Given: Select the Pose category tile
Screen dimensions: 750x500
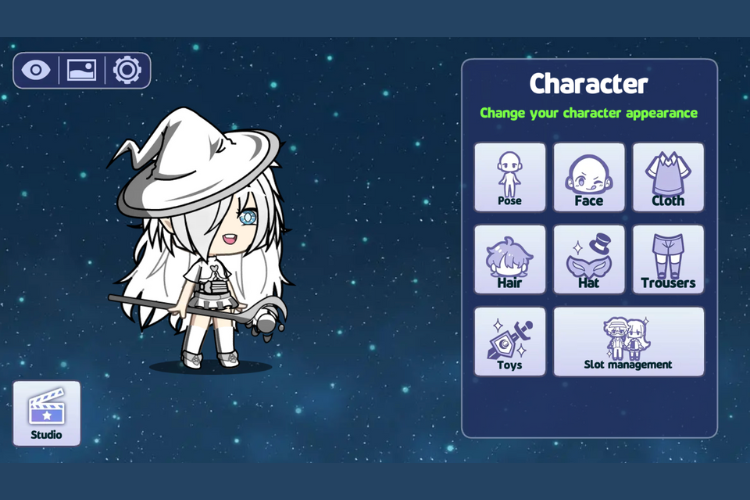Looking at the screenshot, I should tap(510, 177).
